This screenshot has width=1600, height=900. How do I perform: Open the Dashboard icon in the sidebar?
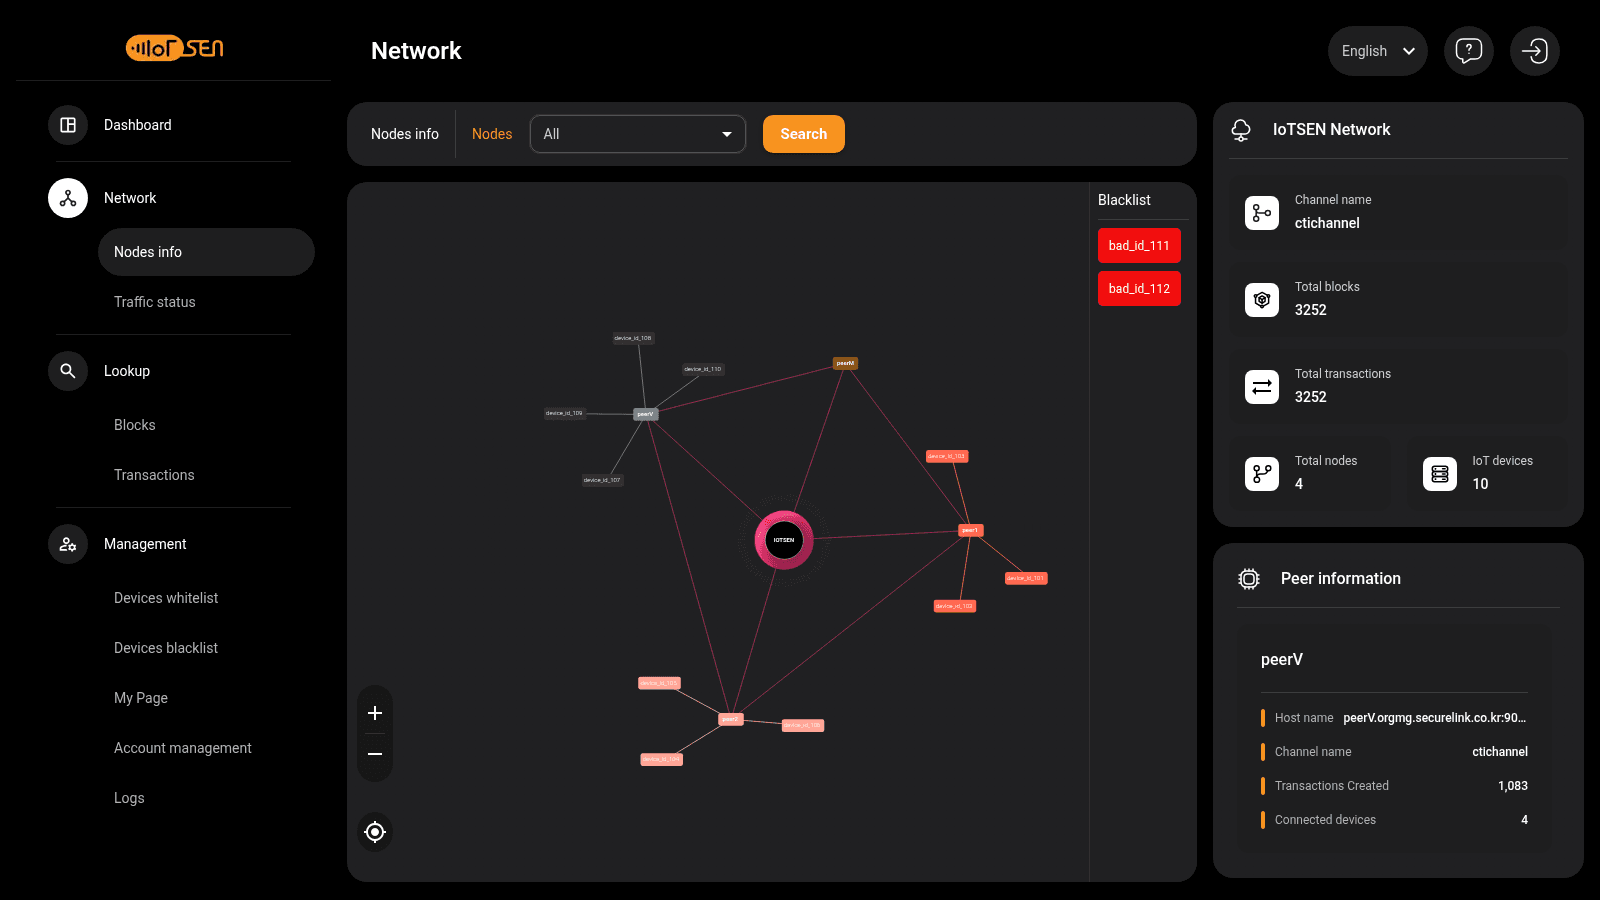click(x=68, y=125)
